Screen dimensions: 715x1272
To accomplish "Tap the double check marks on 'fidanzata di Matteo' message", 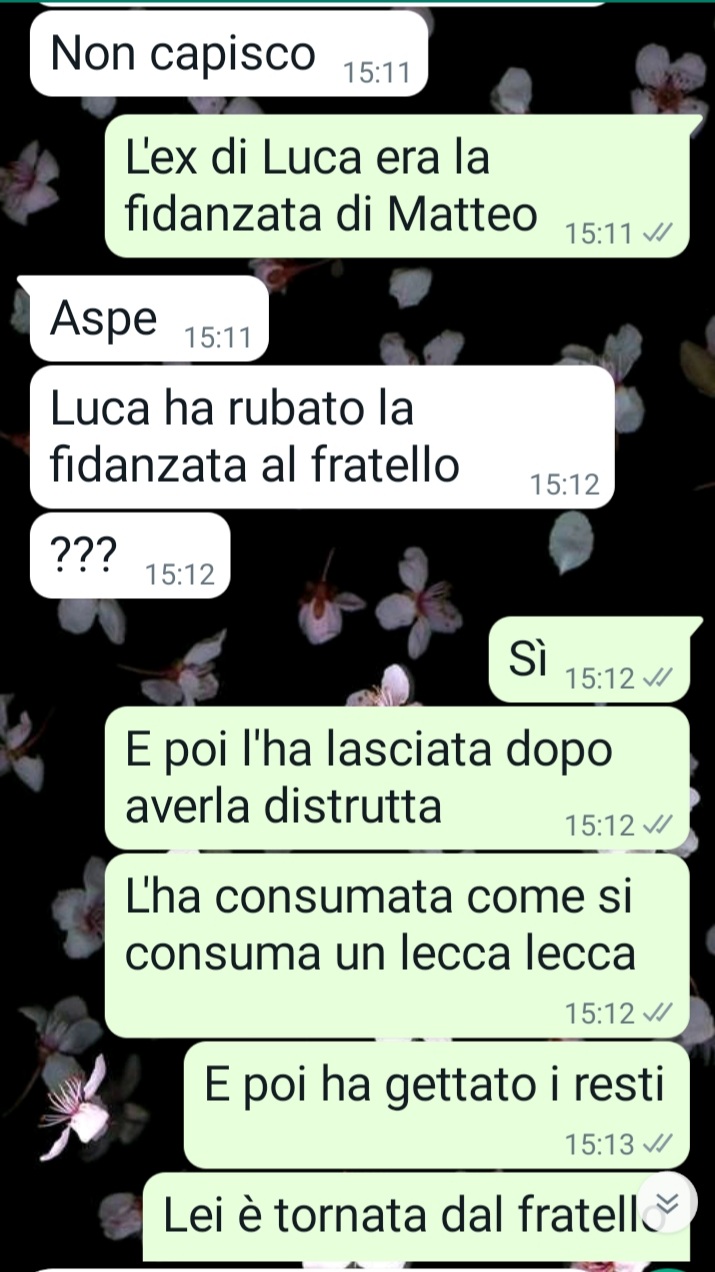I will (x=657, y=234).
